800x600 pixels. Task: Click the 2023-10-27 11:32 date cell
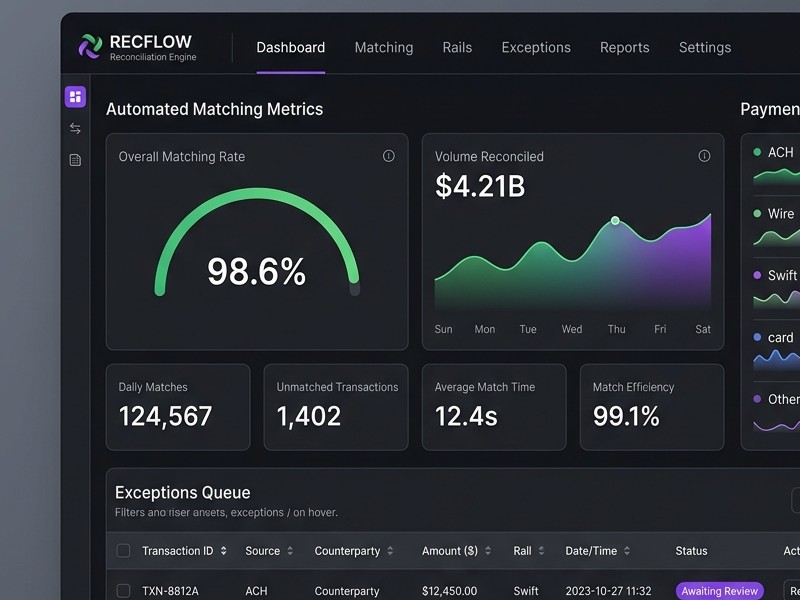pos(608,591)
